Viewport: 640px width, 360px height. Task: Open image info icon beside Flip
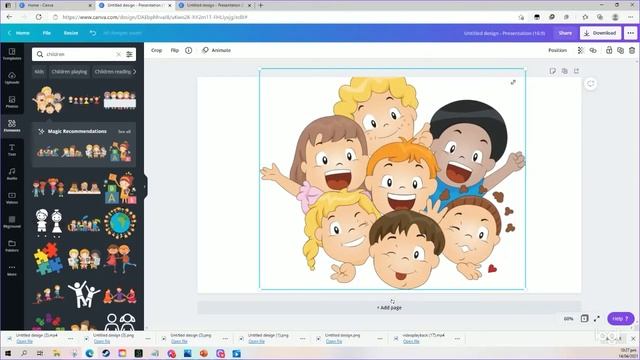click(189, 50)
